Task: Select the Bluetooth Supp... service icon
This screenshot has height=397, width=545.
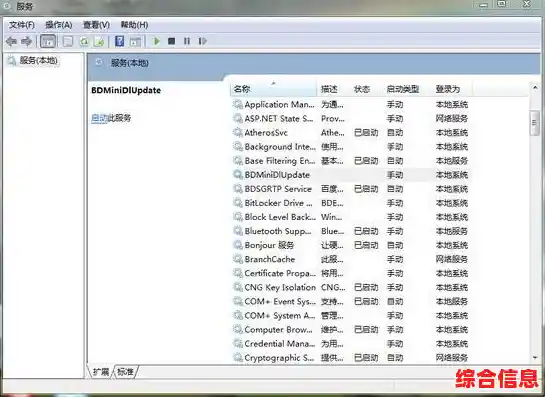Action: pyautogui.click(x=238, y=231)
